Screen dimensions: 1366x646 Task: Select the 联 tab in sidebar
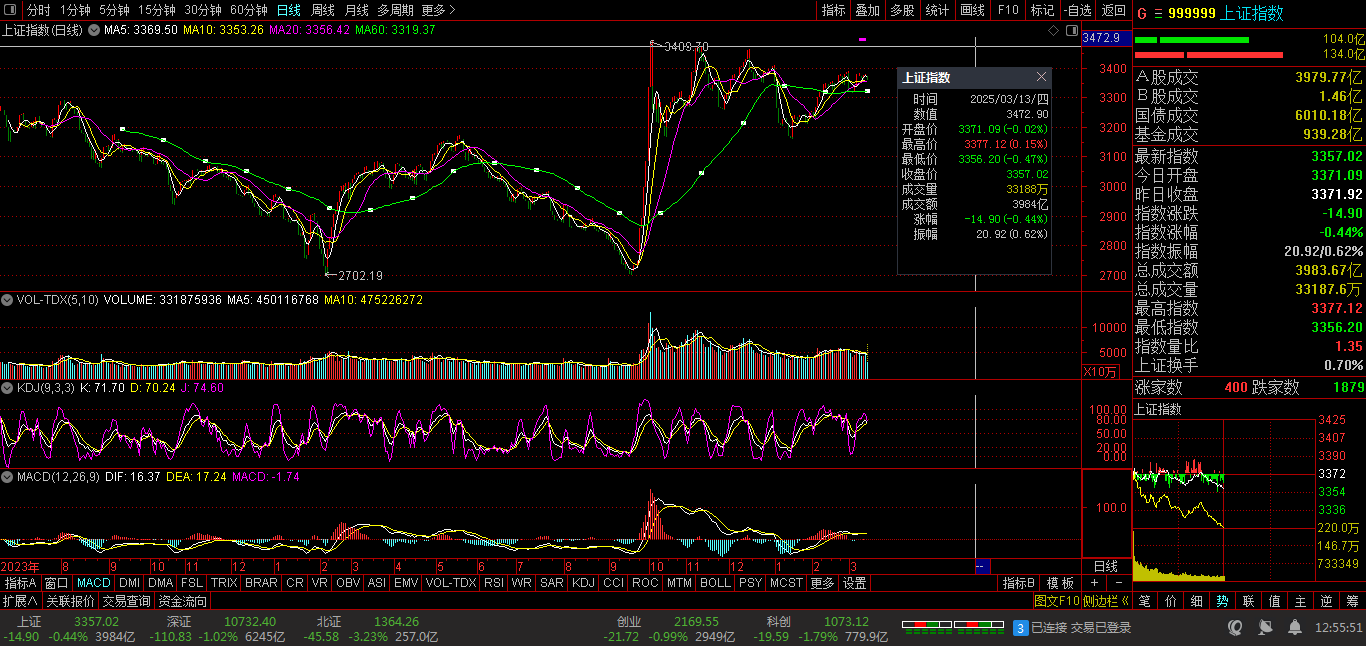coord(1248,601)
